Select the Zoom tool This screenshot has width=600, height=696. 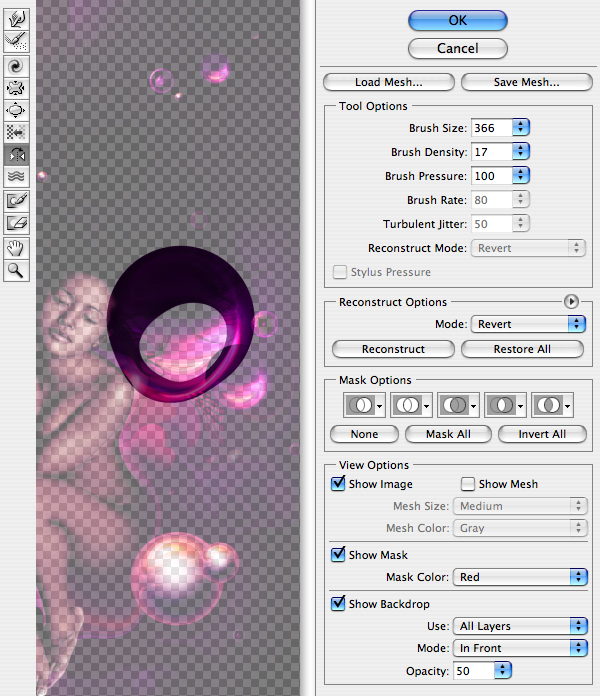pyautogui.click(x=16, y=270)
